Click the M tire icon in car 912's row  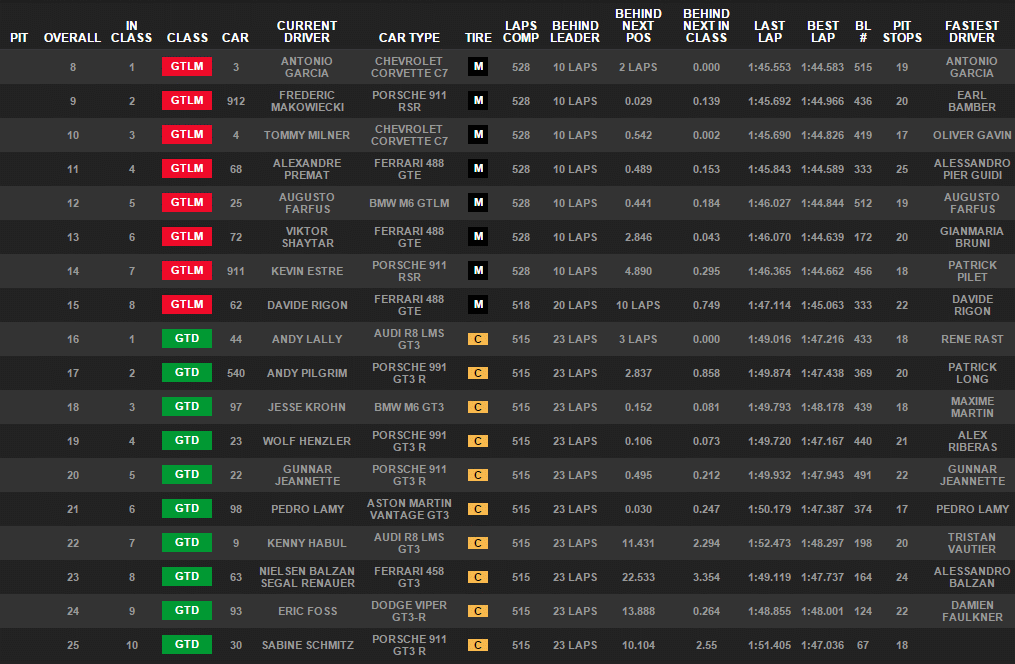pos(478,101)
